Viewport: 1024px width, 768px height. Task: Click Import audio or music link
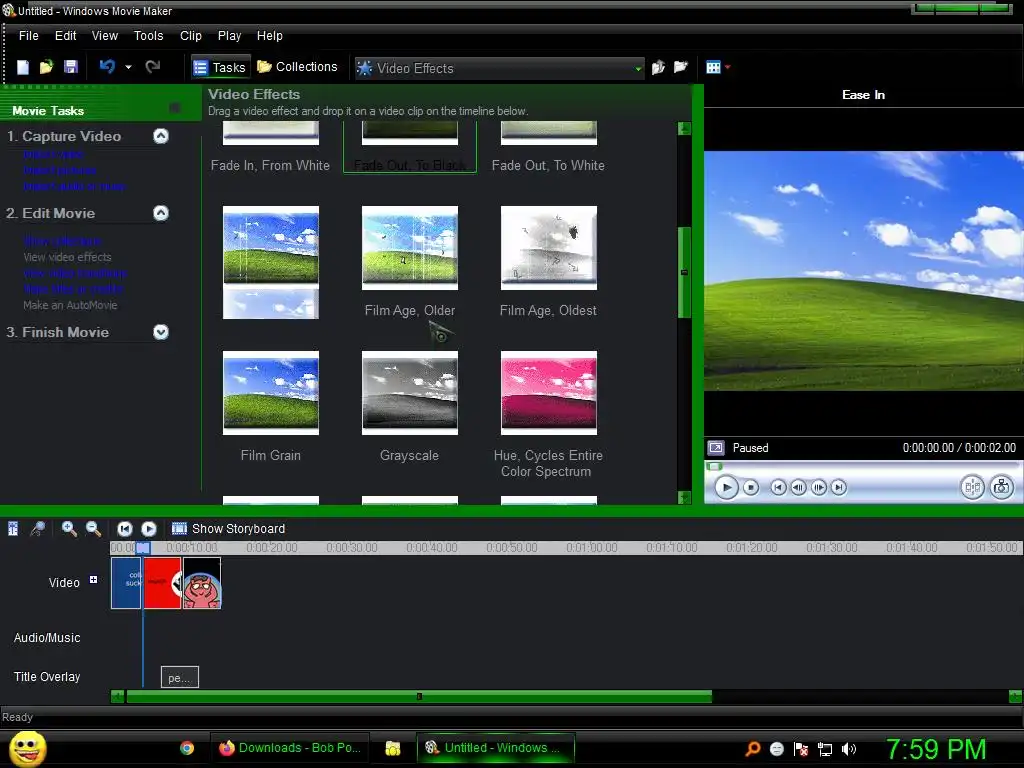[74, 186]
